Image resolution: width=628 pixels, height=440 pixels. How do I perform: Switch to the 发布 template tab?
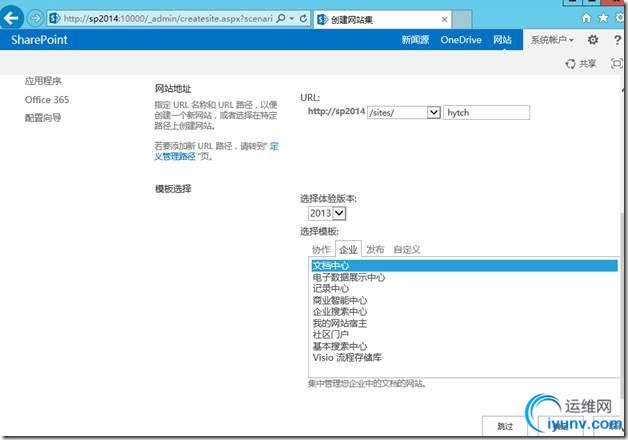click(x=375, y=249)
